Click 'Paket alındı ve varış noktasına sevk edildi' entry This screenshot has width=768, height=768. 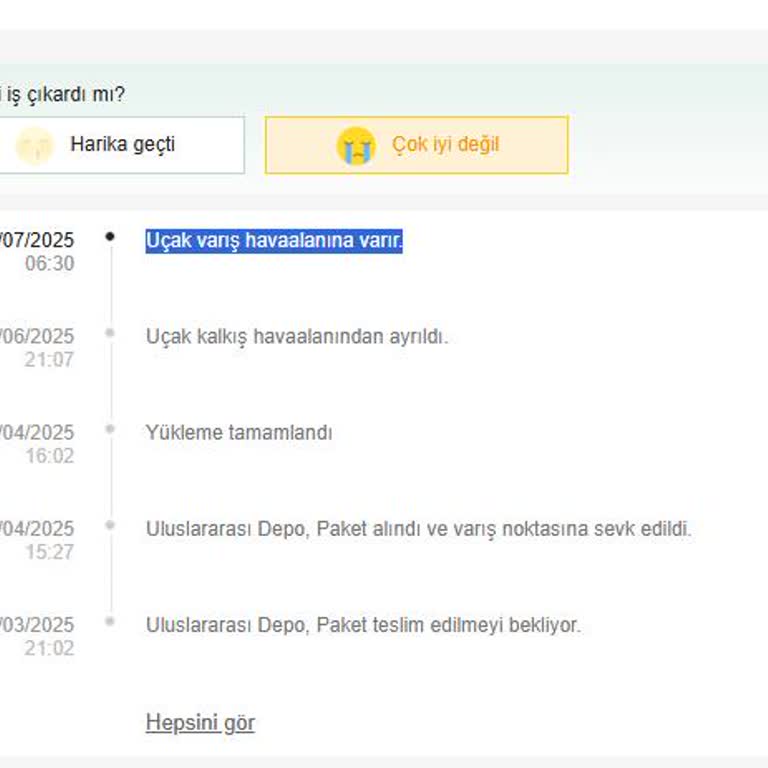point(419,529)
